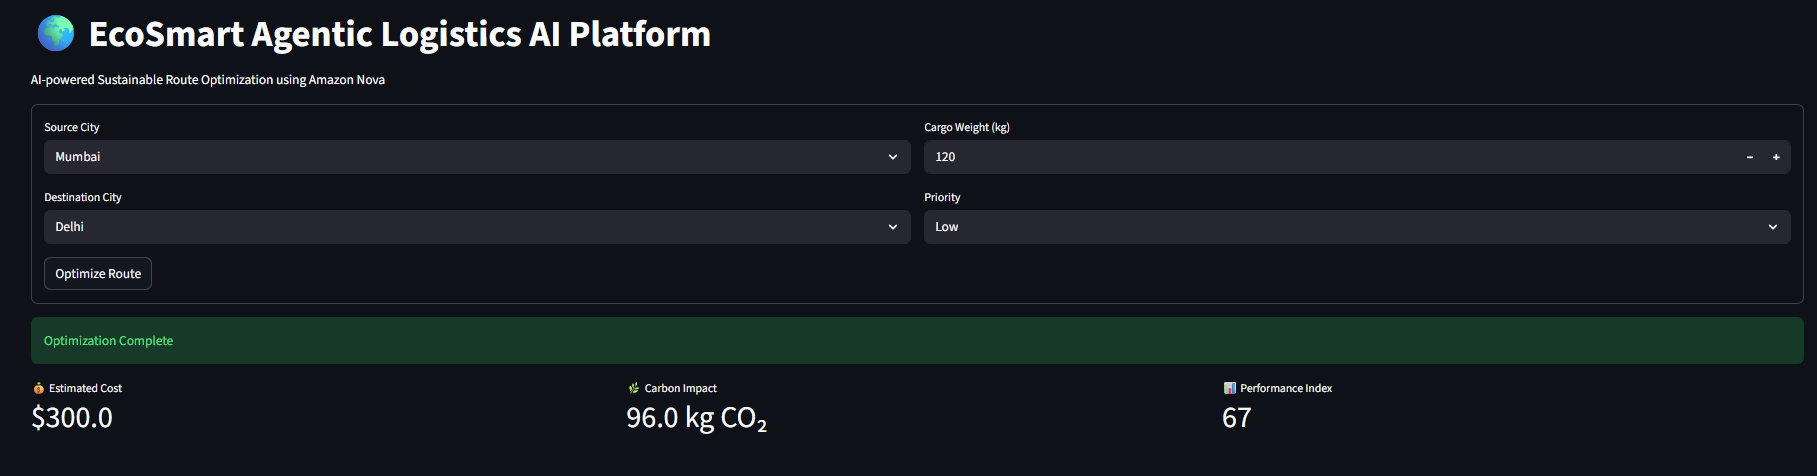Expand Destination City chevron arrow
The height and width of the screenshot is (476, 1817).
(893, 227)
